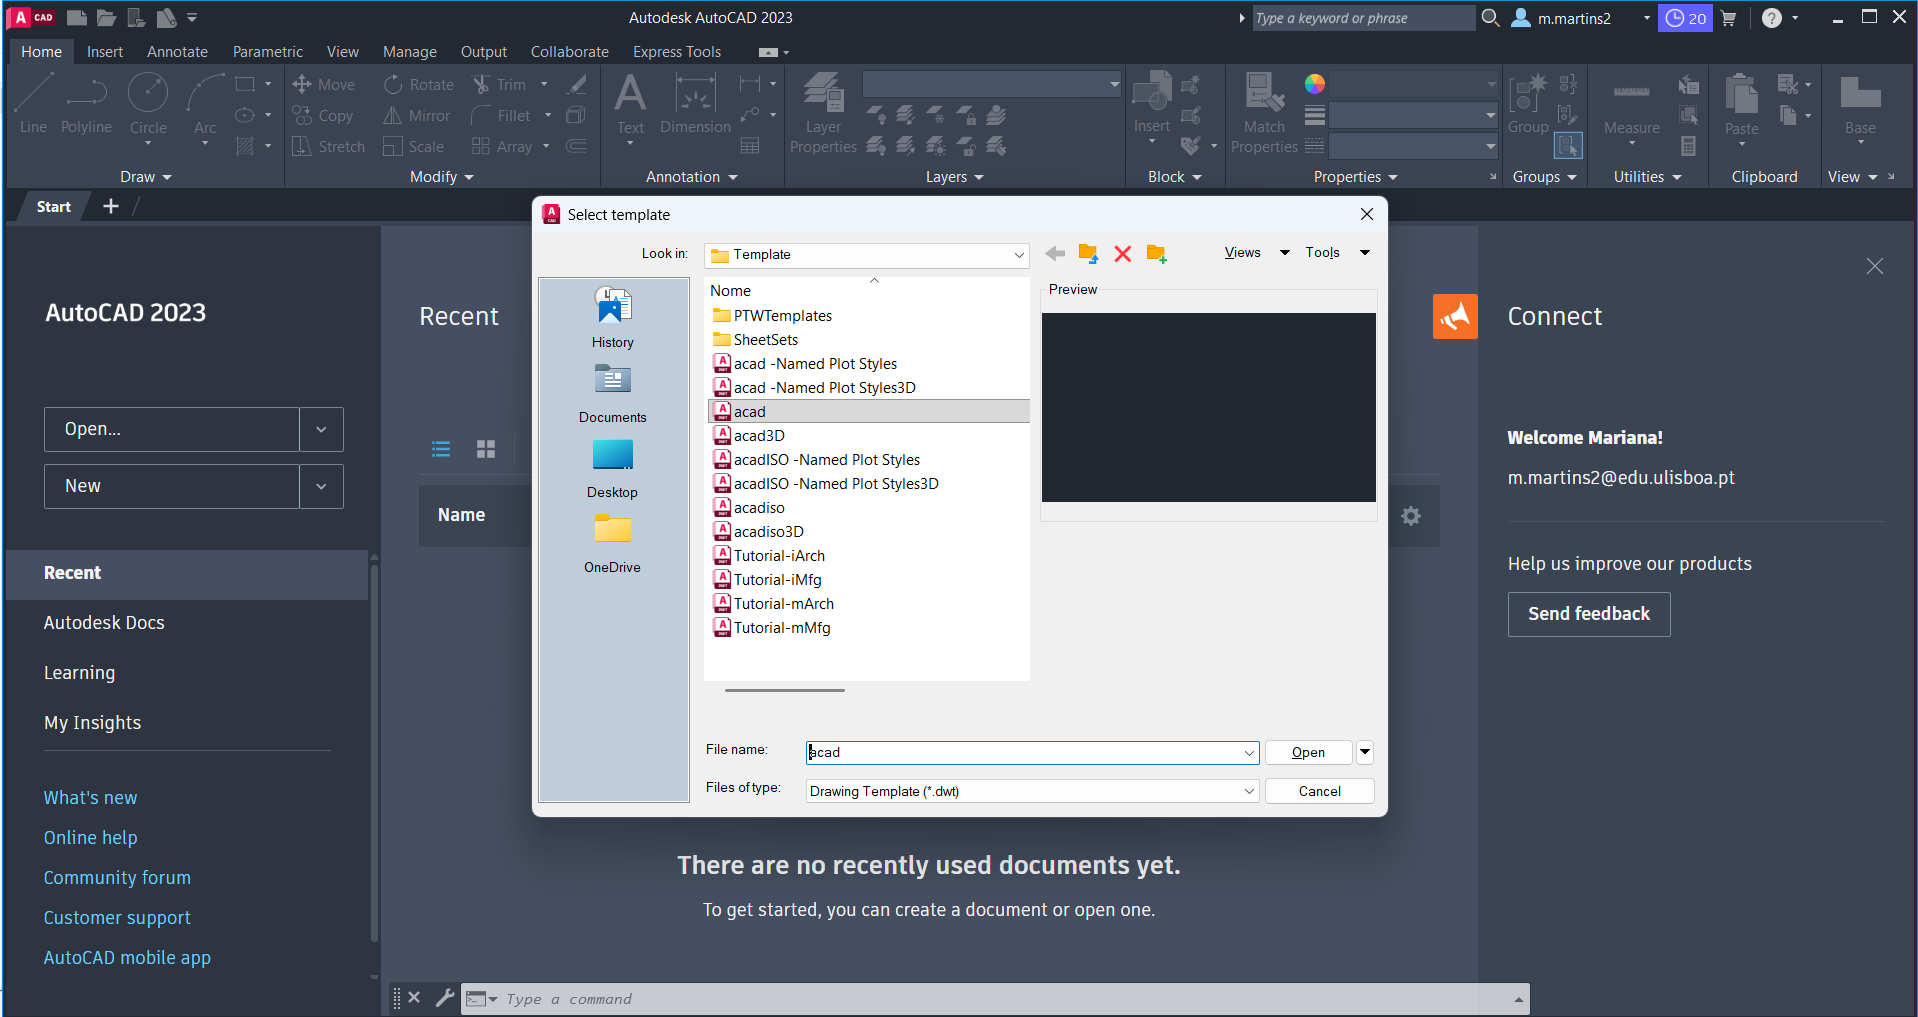The width and height of the screenshot is (1918, 1017).
Task: Open the Insert ribbon tab
Action: 105,52
